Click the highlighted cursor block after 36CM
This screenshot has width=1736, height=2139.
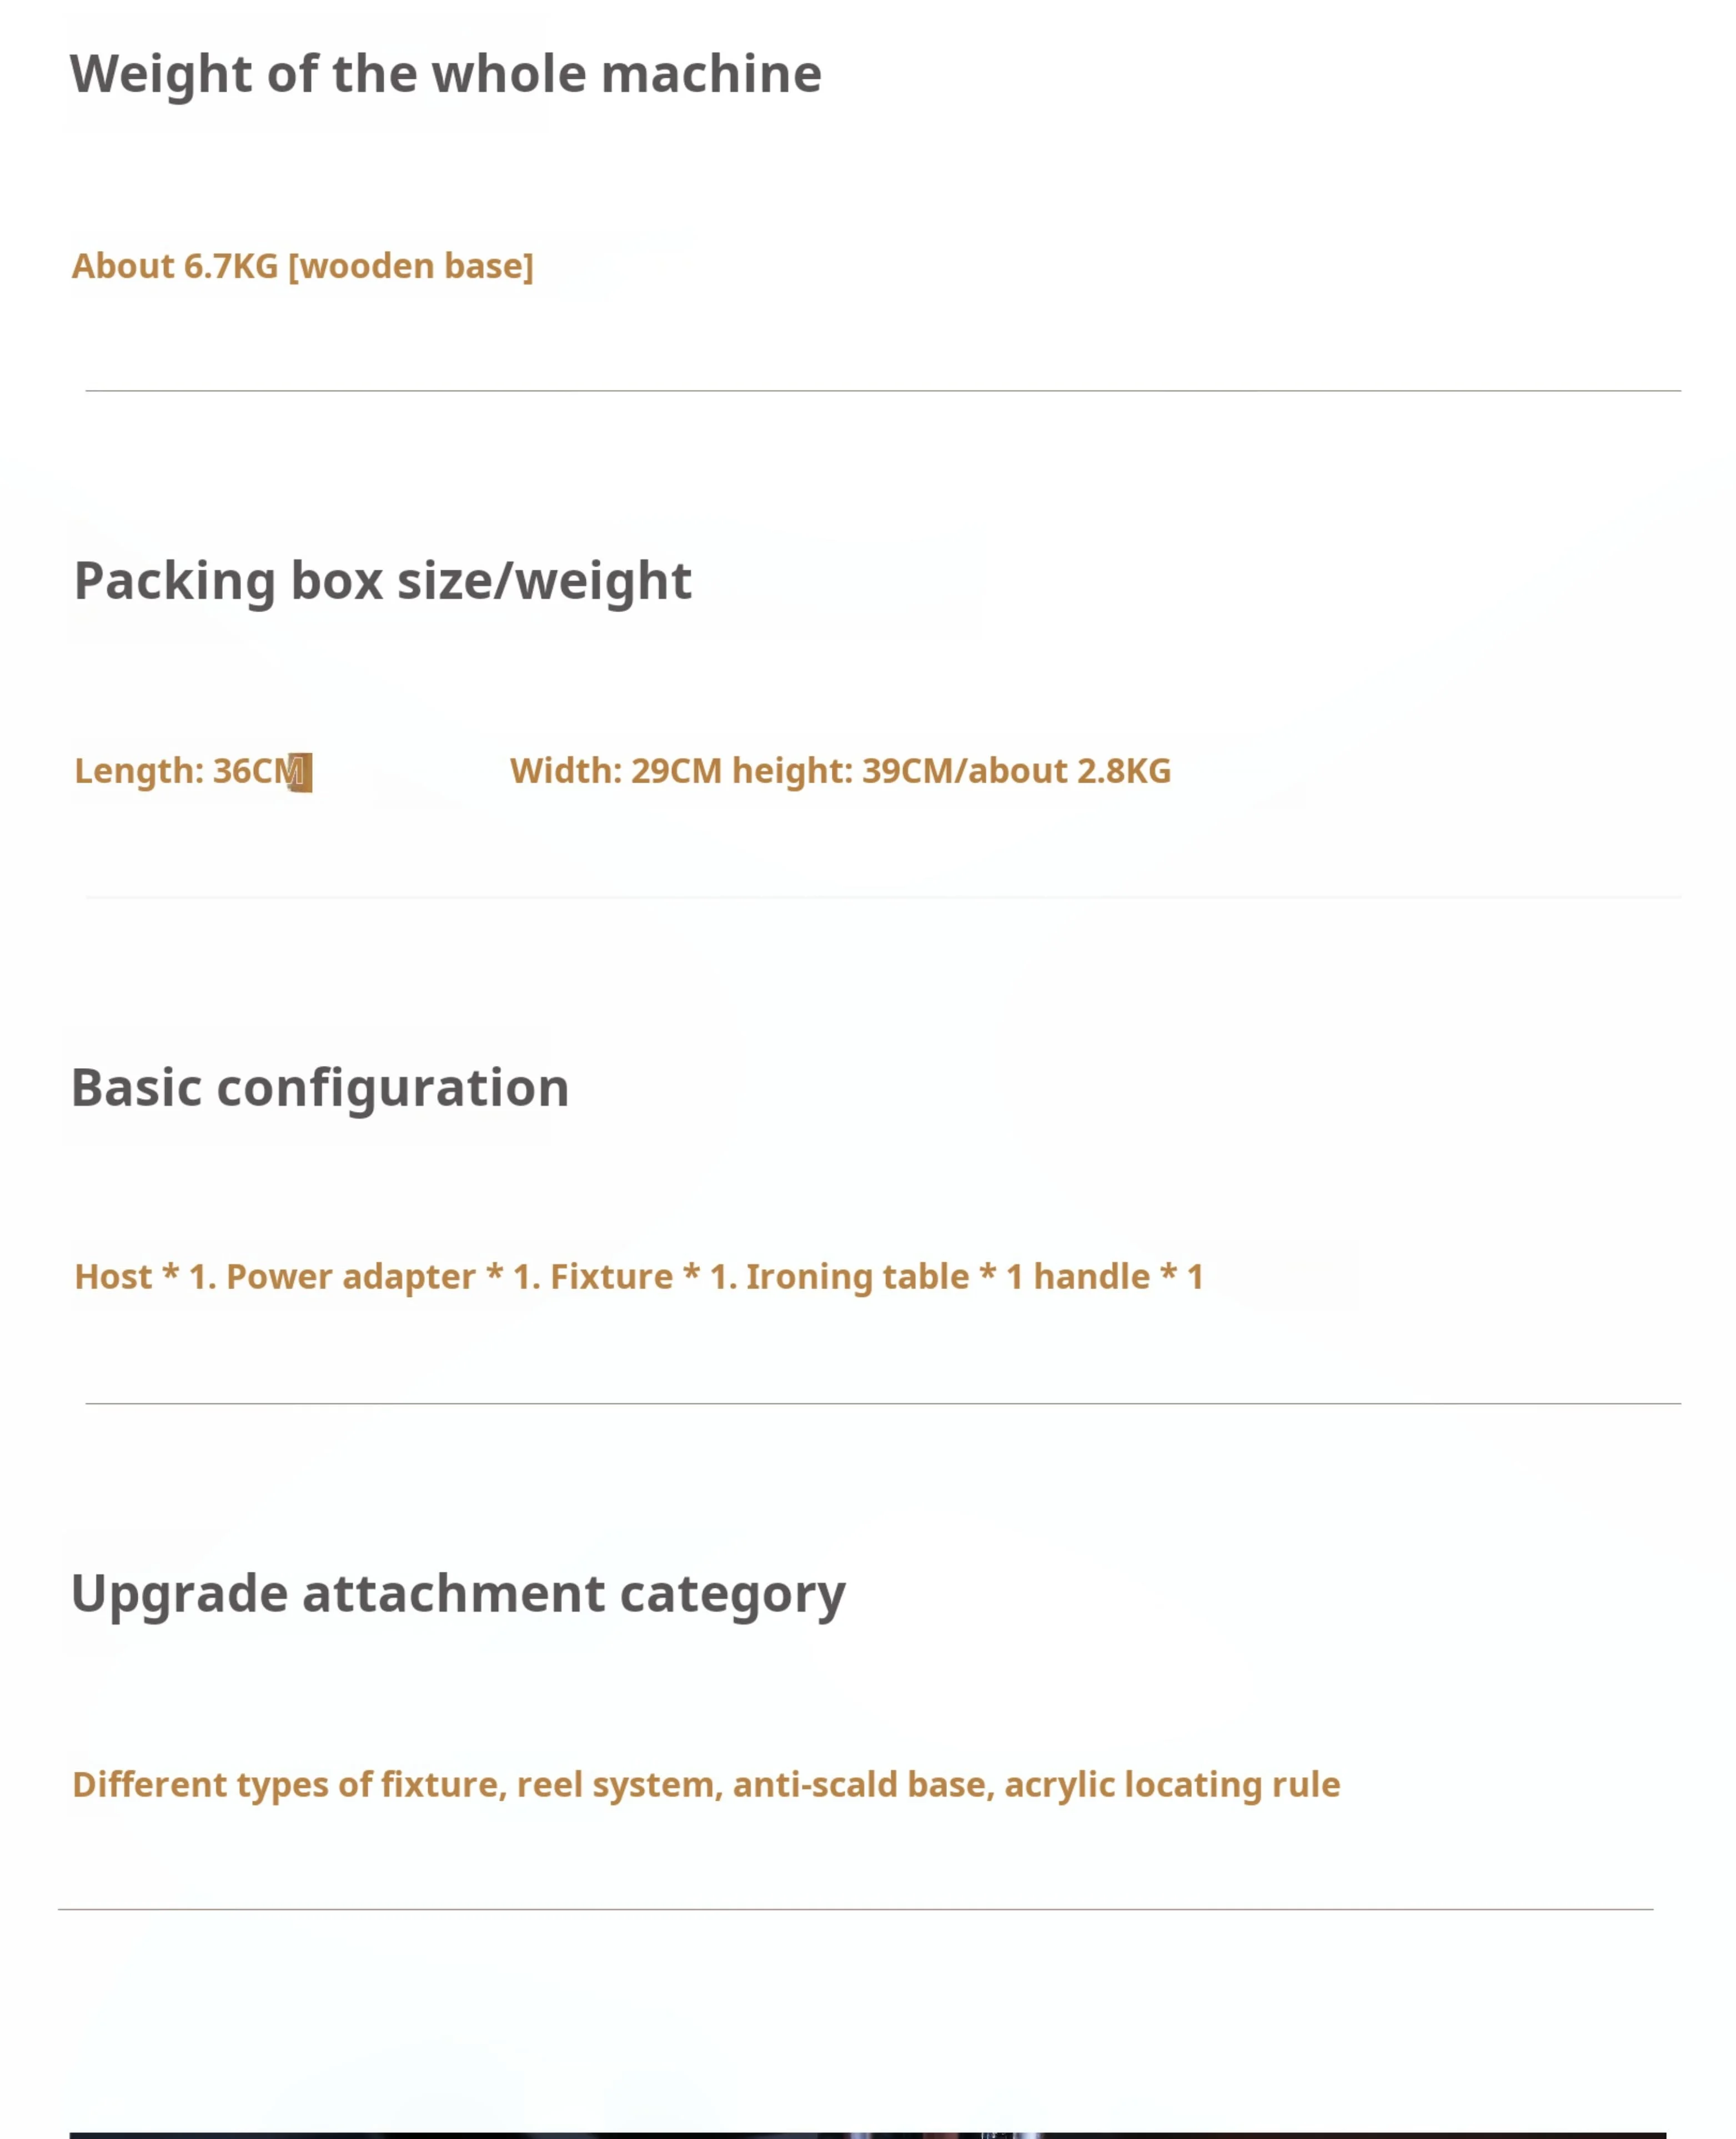301,773
